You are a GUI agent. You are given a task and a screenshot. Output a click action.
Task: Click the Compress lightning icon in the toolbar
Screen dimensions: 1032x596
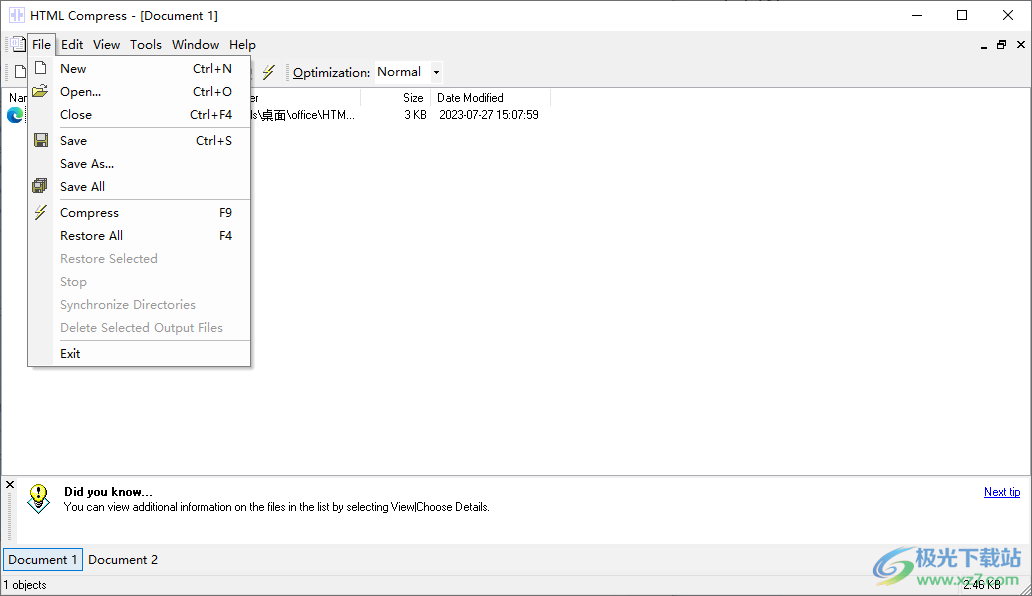269,72
